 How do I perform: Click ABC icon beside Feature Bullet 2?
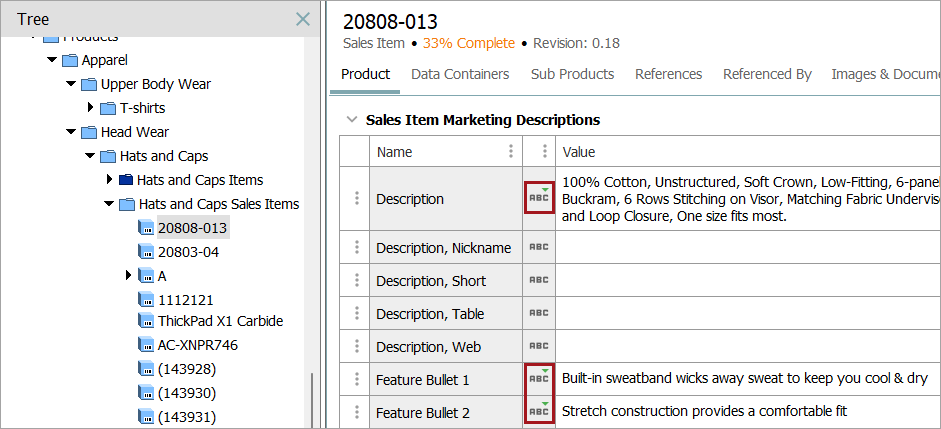click(539, 411)
